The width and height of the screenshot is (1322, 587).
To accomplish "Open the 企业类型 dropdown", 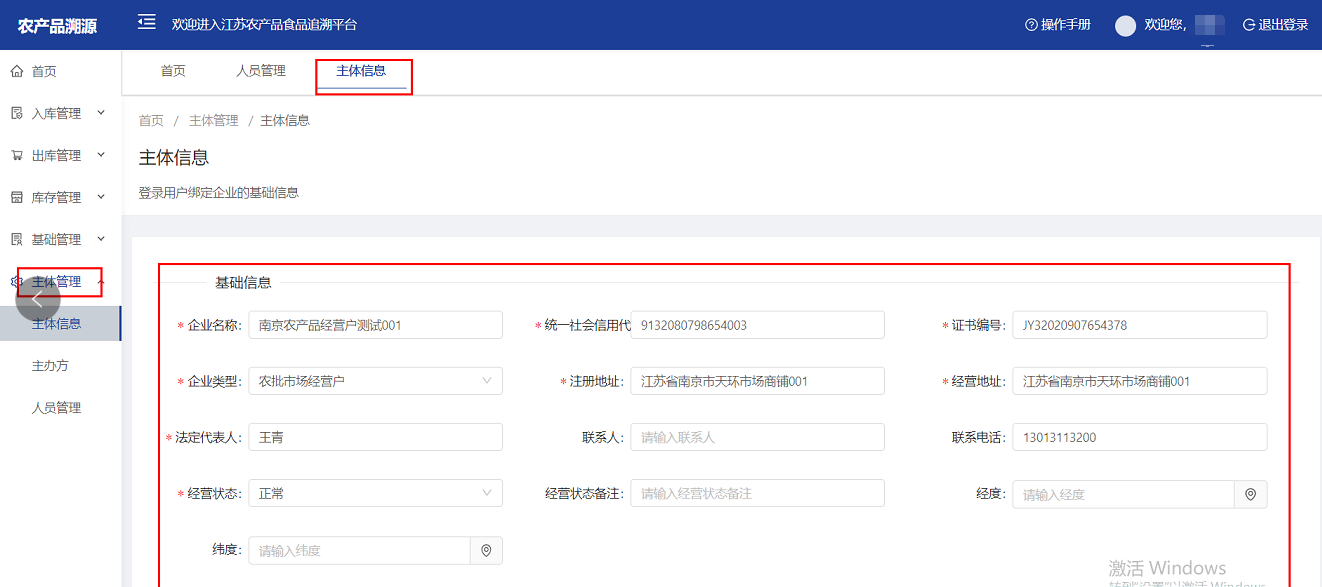I will 375,381.
